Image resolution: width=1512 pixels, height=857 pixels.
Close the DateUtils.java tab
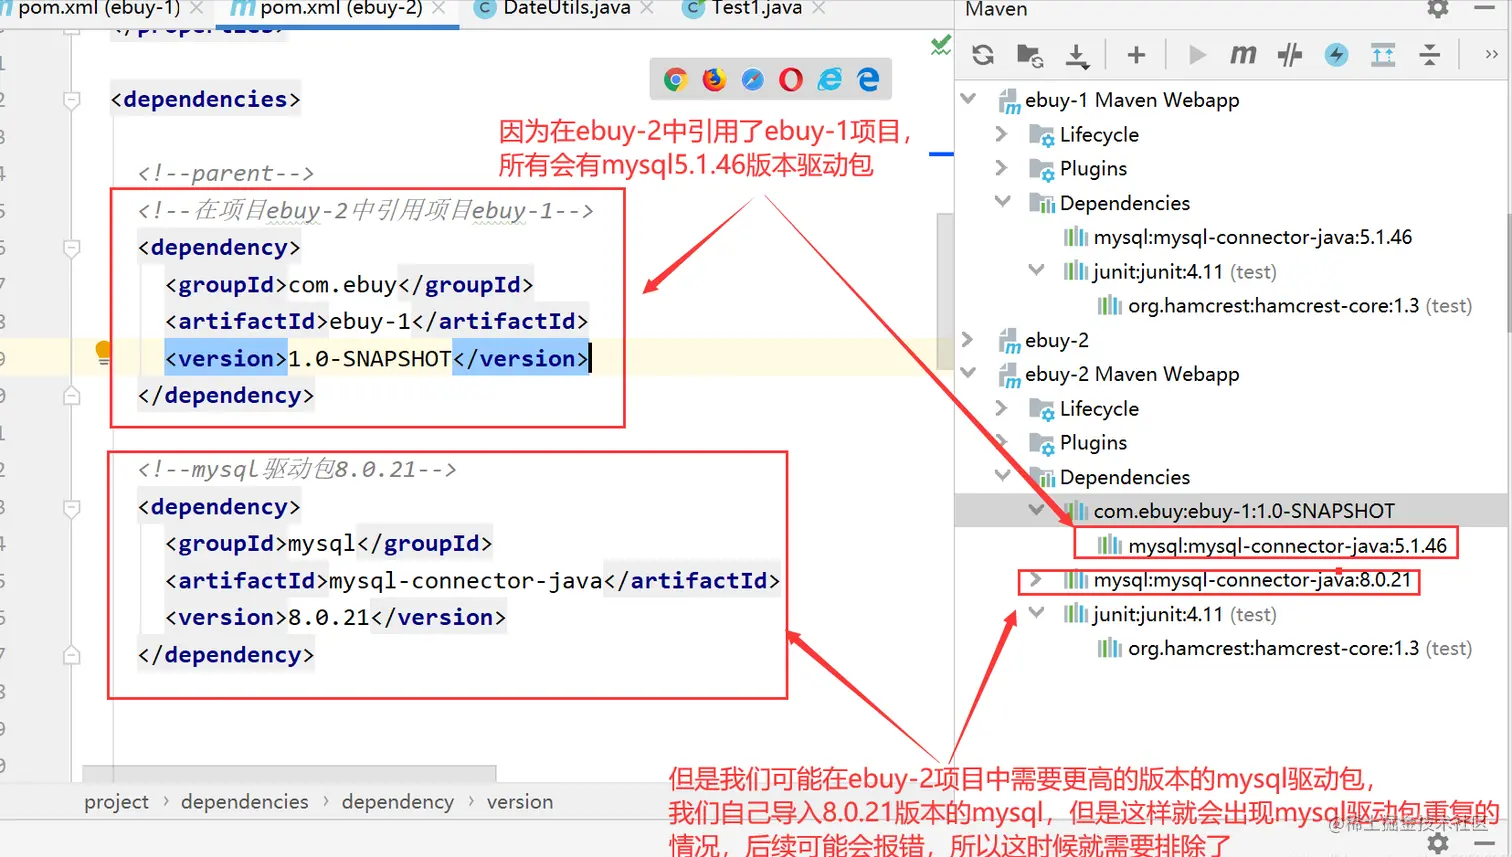point(647,9)
